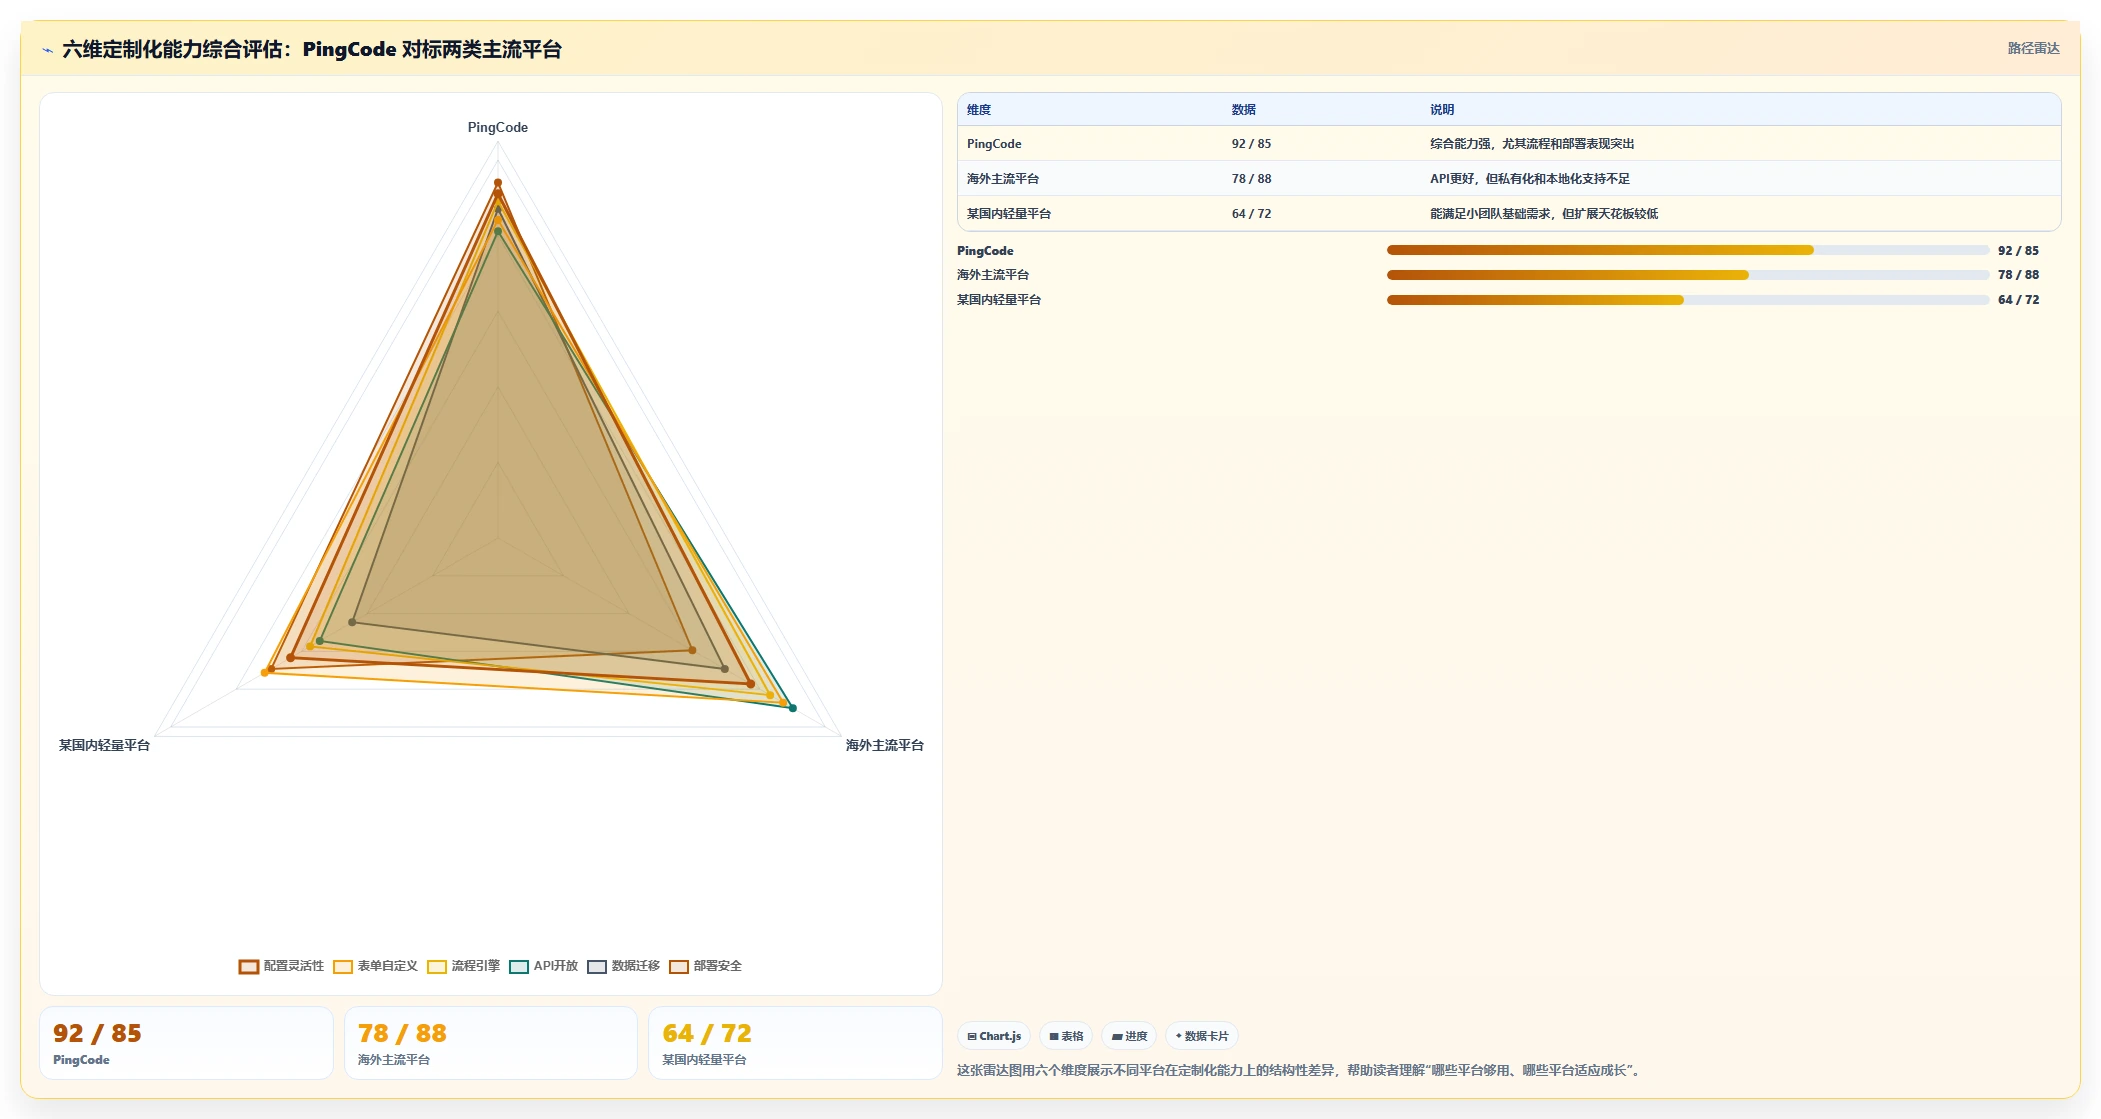Toggle the 流程引擎 legend item
Image resolution: width=2101 pixels, height=1119 pixels.
point(463,966)
